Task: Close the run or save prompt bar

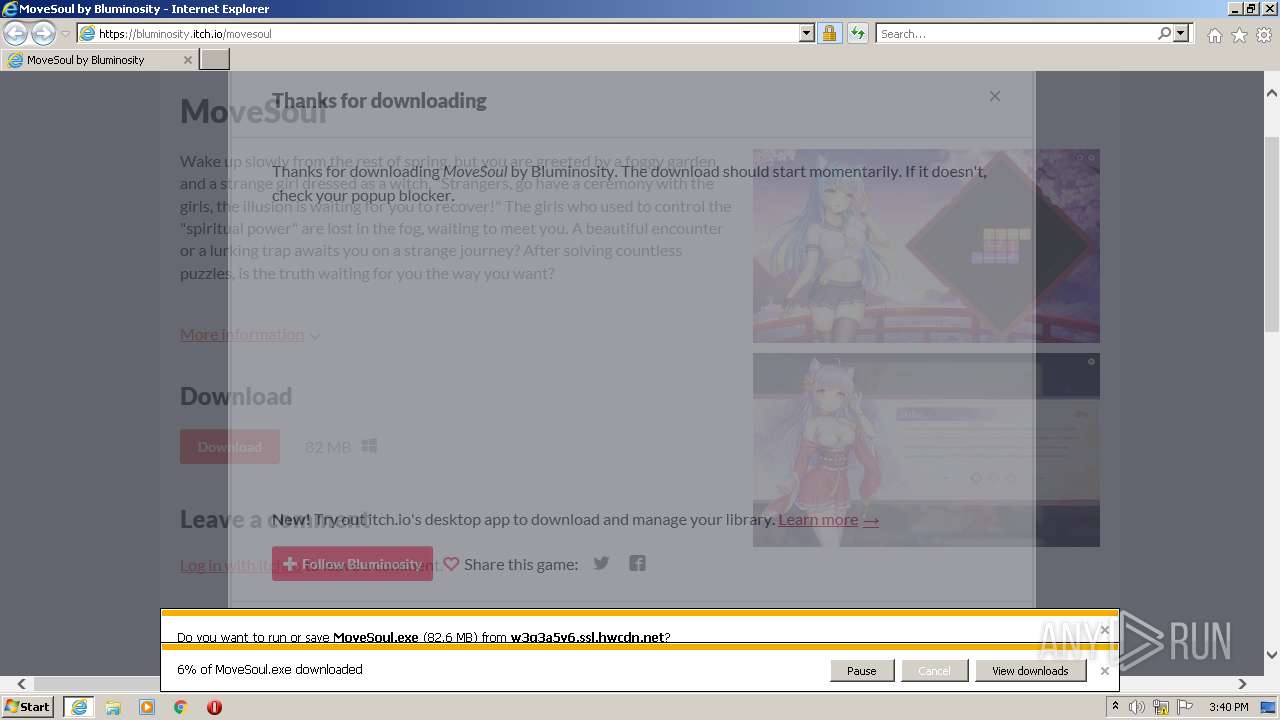Action: point(1104,630)
